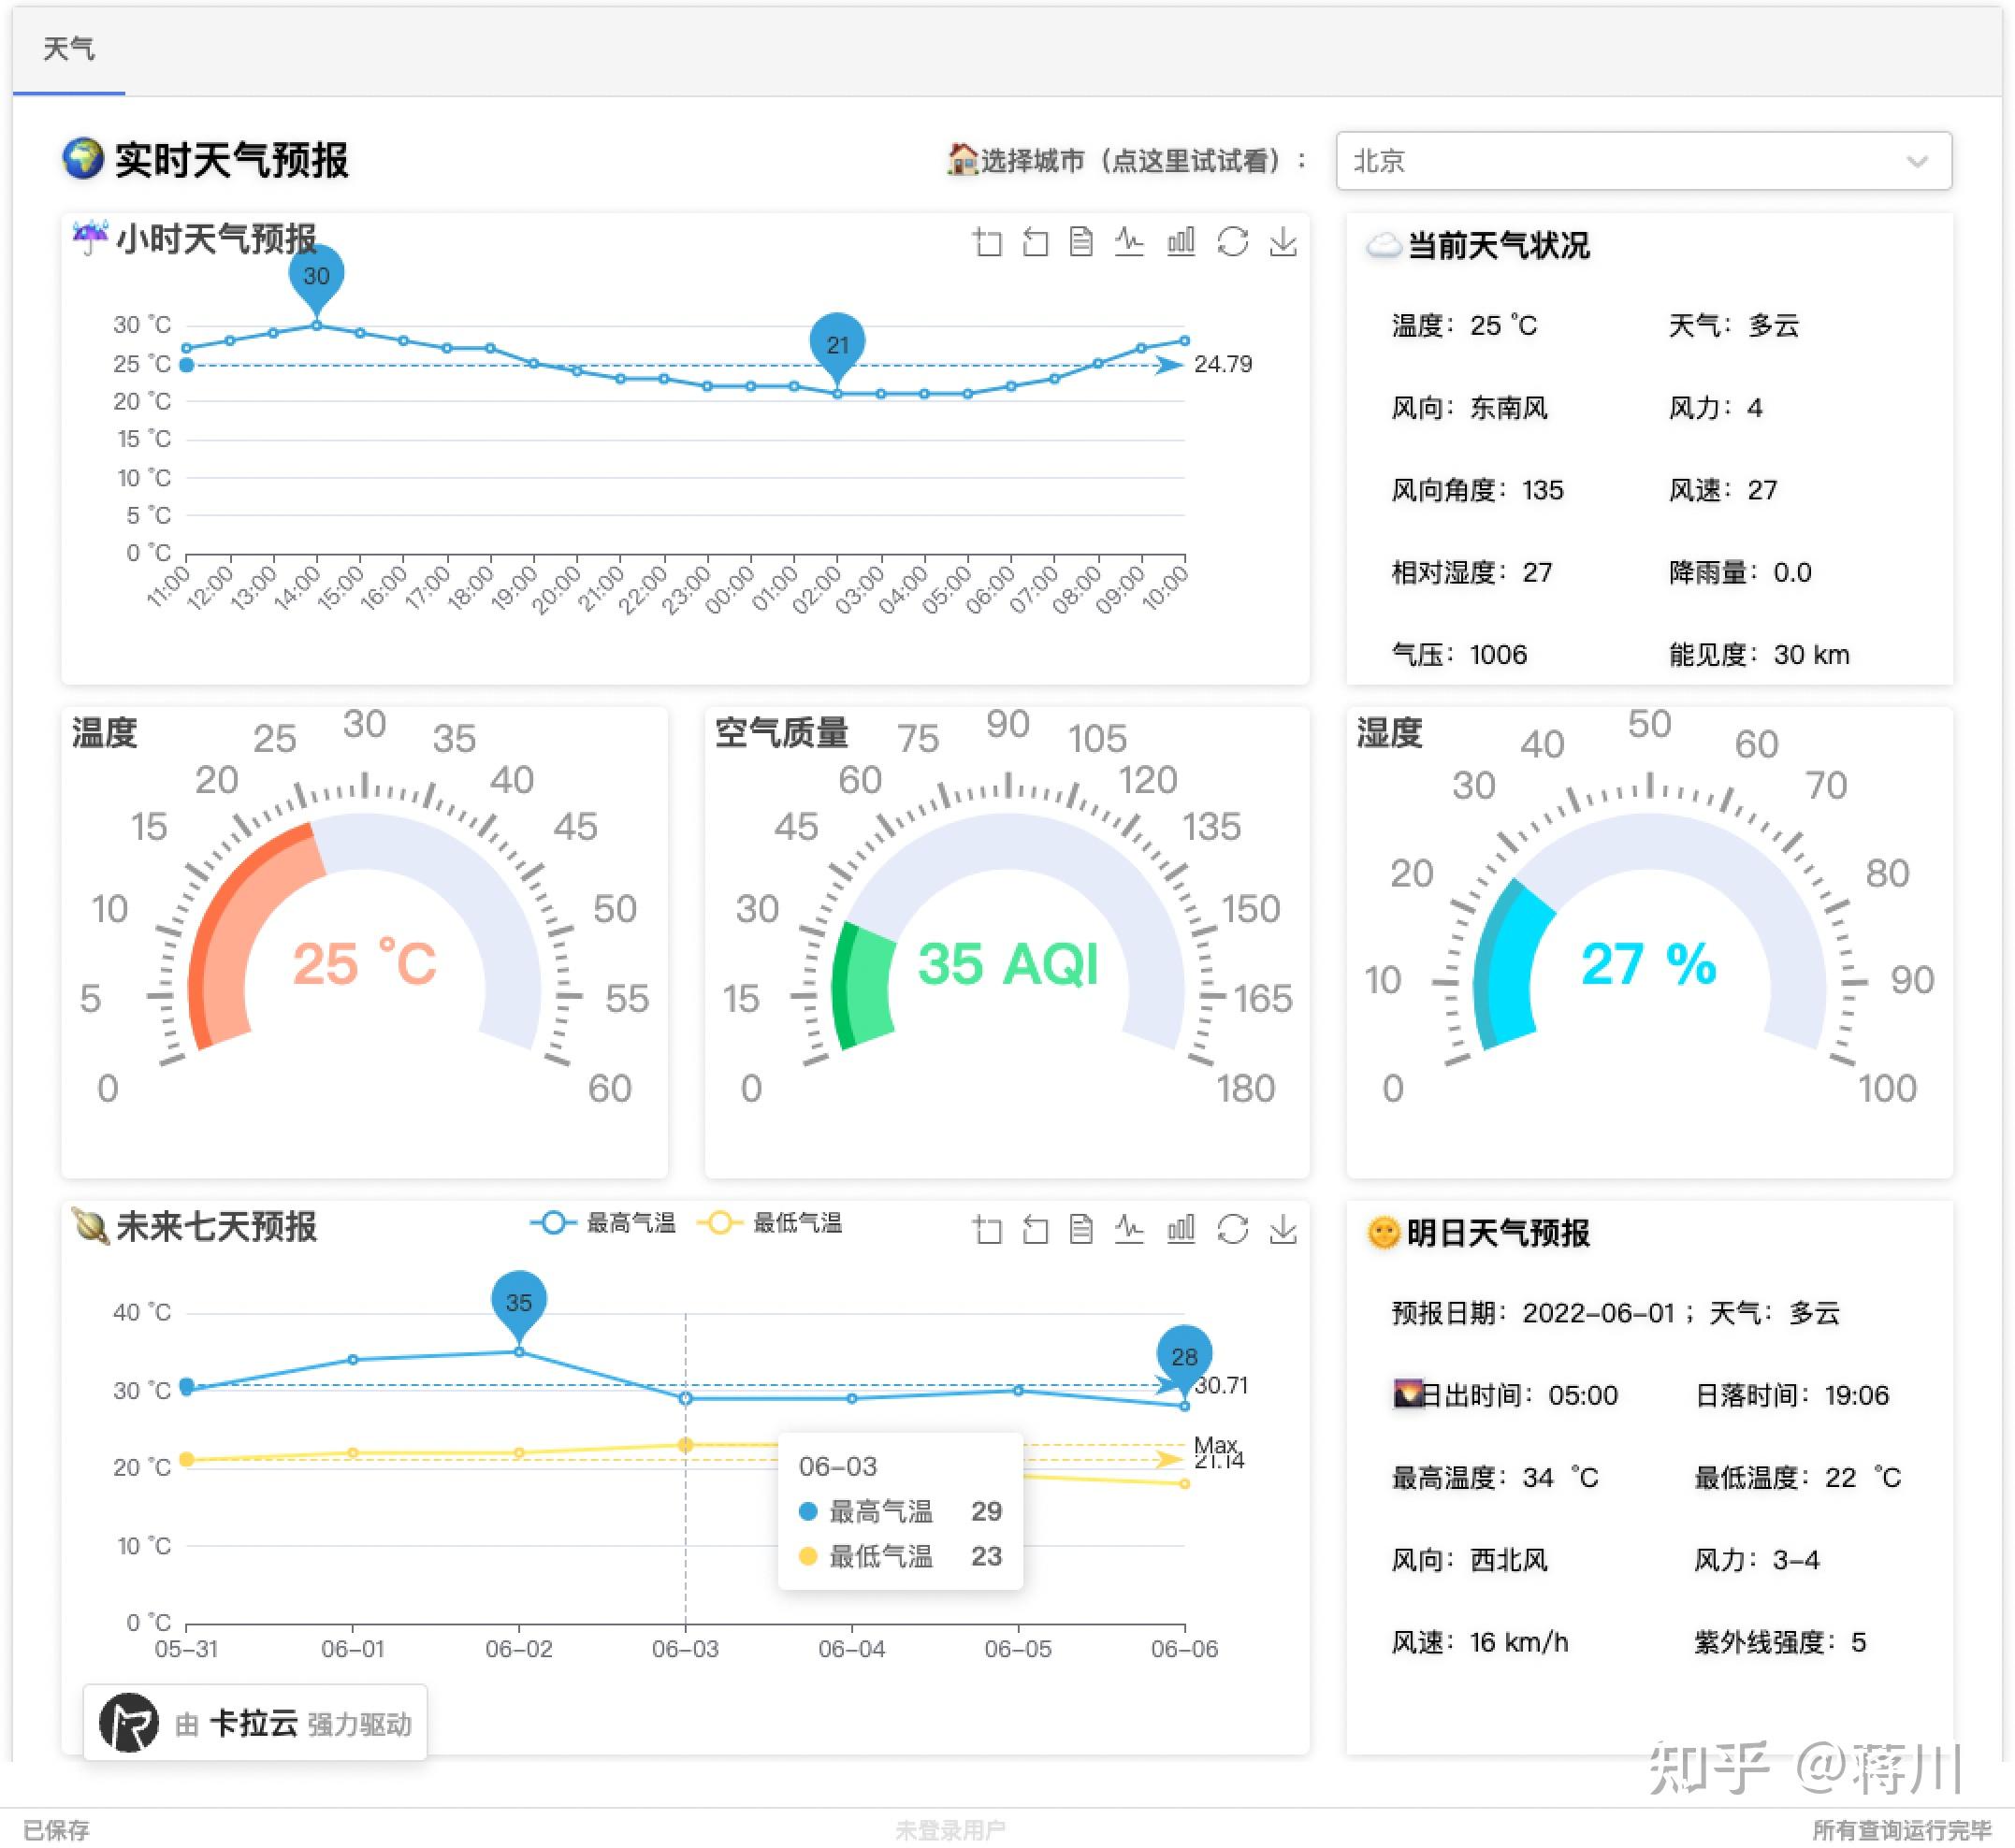This screenshot has width=2015, height=1848.
Task: Expand the city select chevron arrow
Action: pos(1916,162)
